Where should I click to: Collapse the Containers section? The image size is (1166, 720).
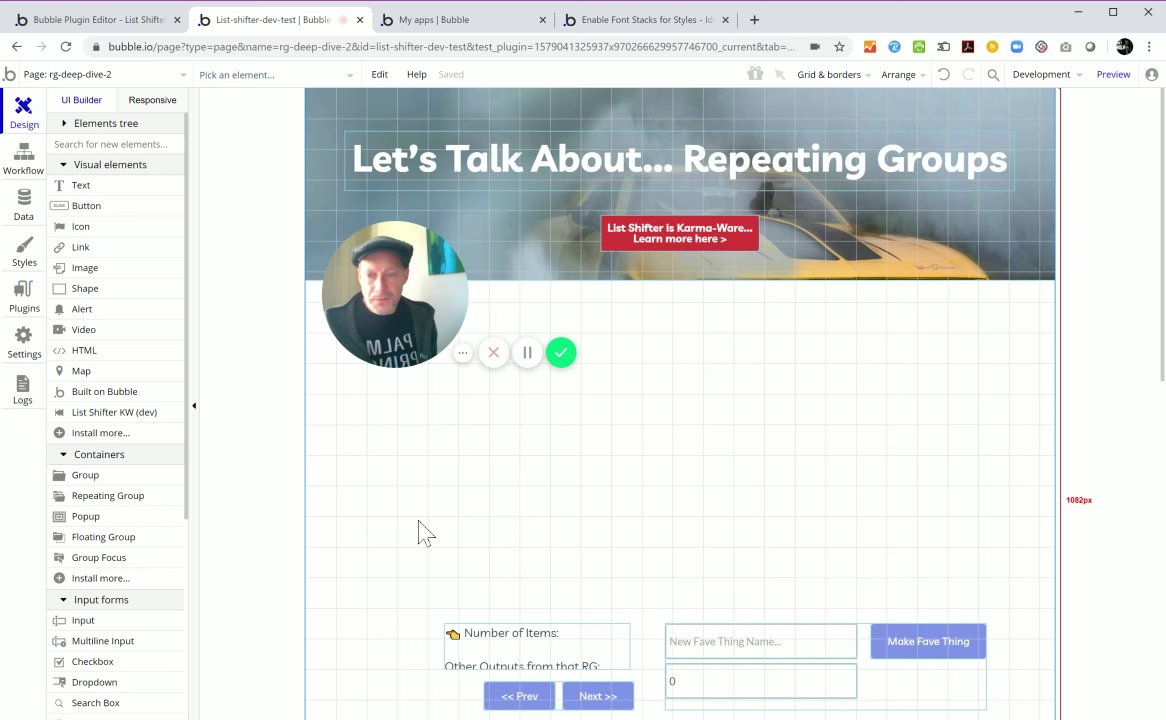116,454
